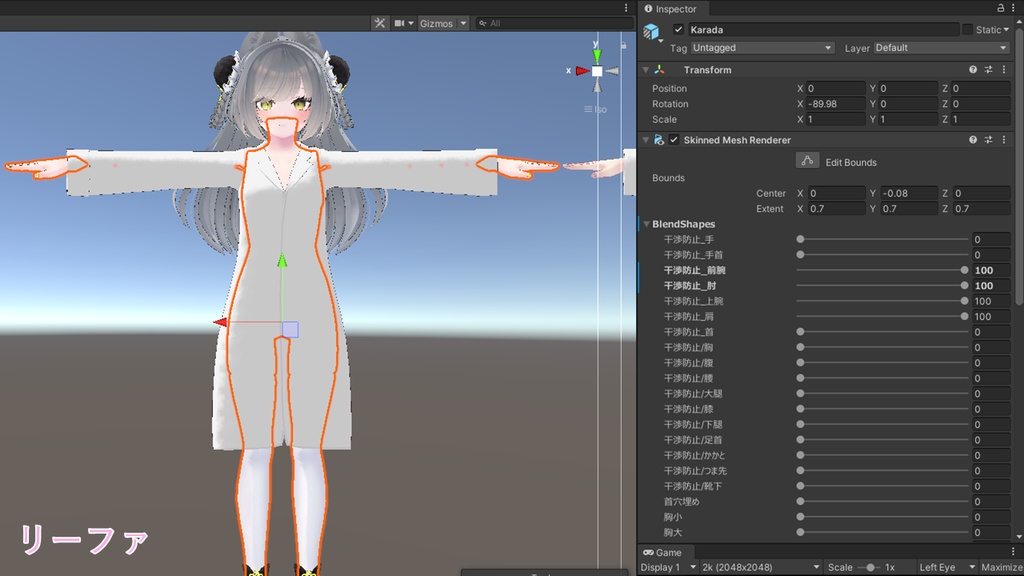Screen dimensions: 1024x576
Task: Click the orientation gizmo Y axis cone
Action: pyautogui.click(x=597, y=55)
